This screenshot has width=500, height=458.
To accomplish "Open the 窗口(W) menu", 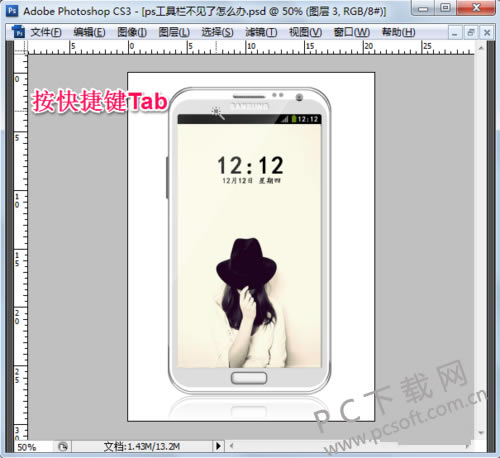I will click(x=352, y=32).
